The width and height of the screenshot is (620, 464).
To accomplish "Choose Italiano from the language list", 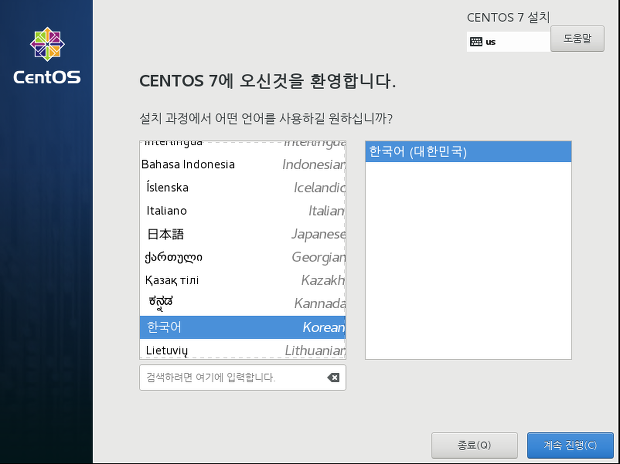I will coord(242,211).
